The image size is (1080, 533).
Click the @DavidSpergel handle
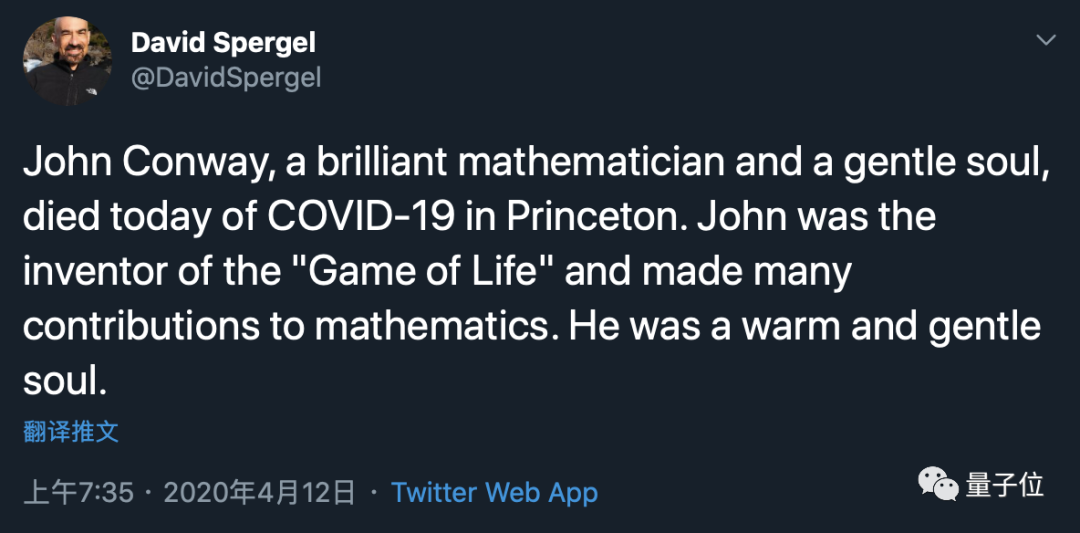[x=226, y=77]
